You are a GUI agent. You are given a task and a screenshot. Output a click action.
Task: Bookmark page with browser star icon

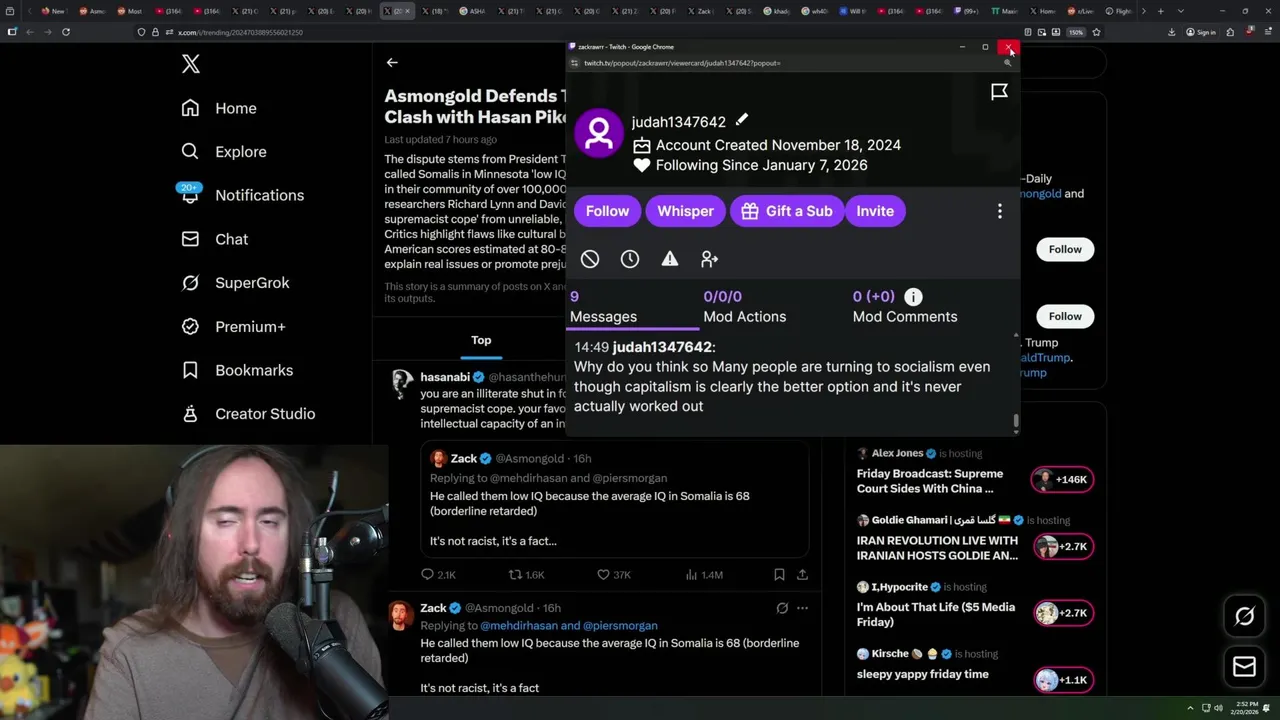1096,32
